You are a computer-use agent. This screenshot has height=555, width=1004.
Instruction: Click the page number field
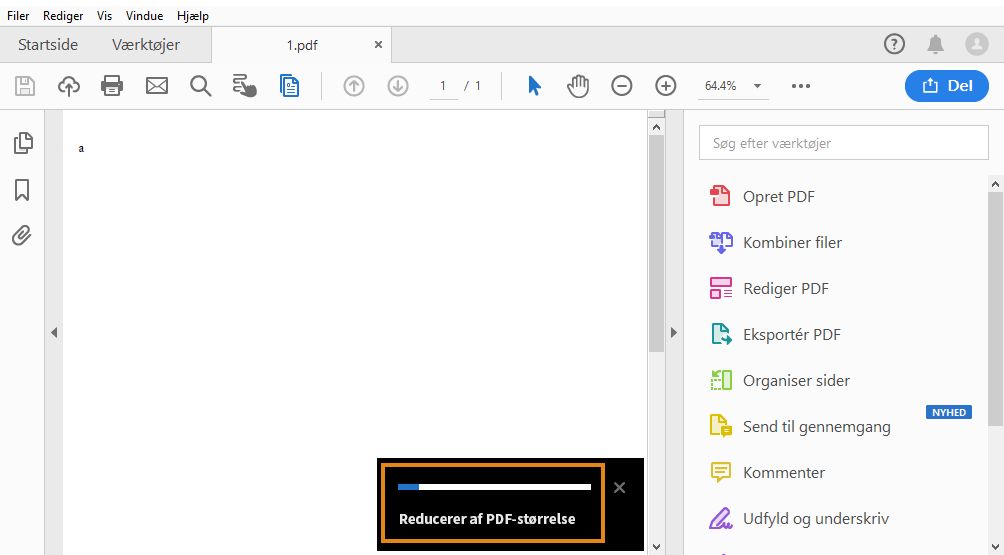[x=443, y=86]
